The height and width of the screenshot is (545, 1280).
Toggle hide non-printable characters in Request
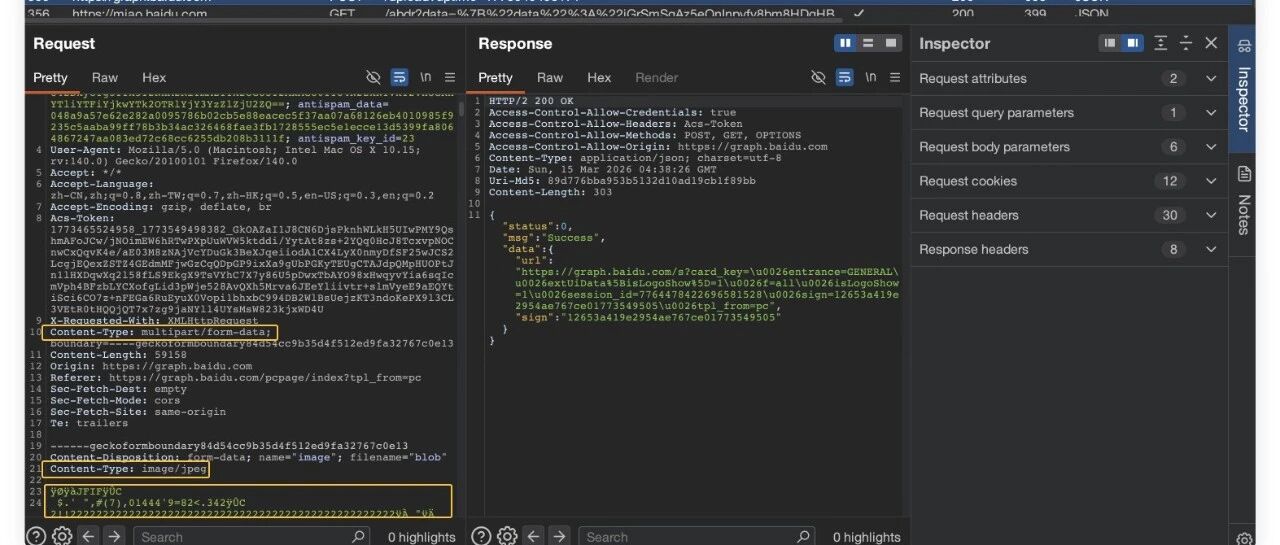[x=374, y=77]
